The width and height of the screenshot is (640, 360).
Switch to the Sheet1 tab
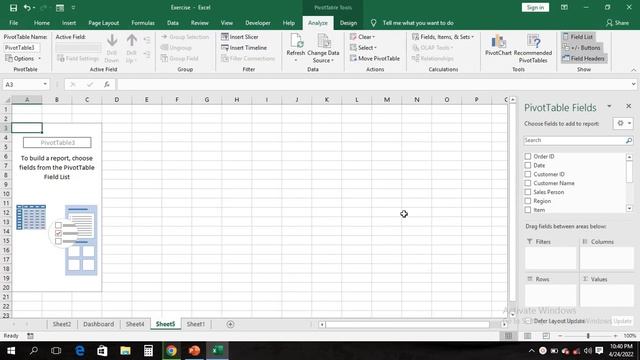pos(196,324)
